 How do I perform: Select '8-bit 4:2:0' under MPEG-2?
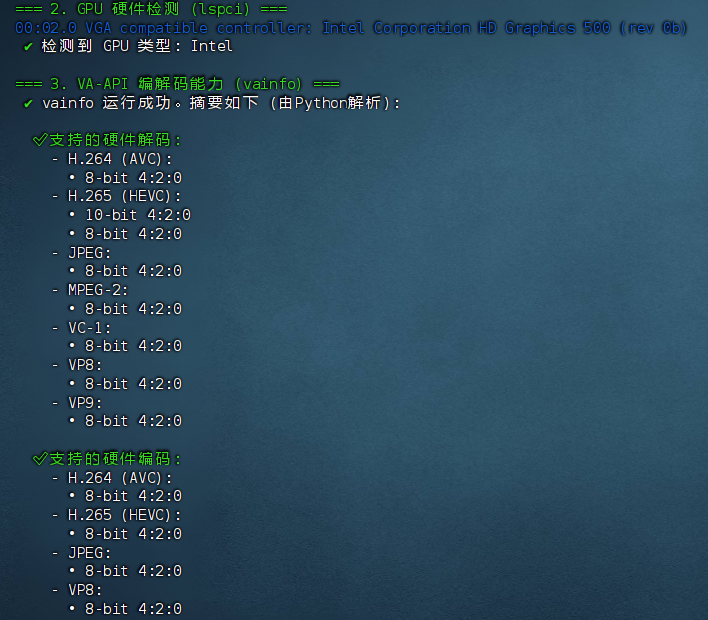(x=133, y=309)
